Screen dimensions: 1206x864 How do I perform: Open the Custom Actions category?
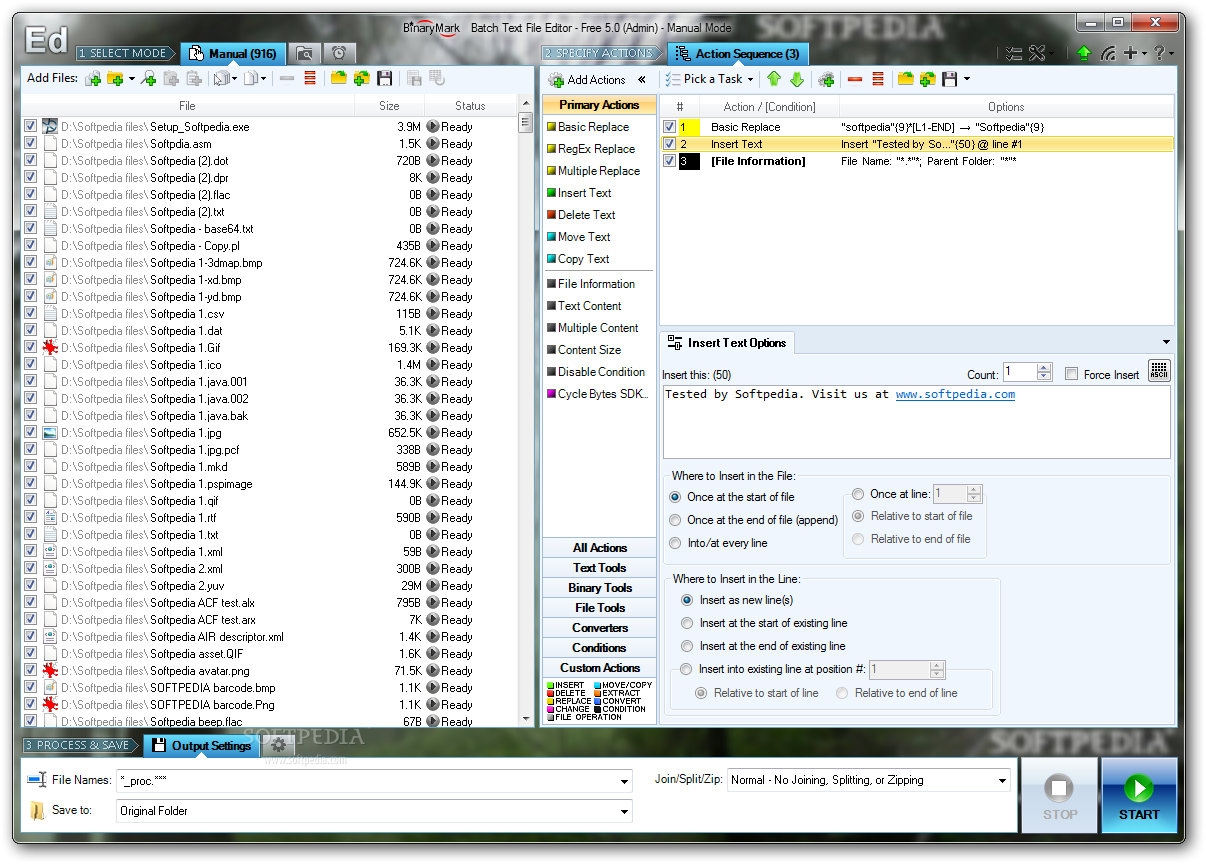point(599,668)
